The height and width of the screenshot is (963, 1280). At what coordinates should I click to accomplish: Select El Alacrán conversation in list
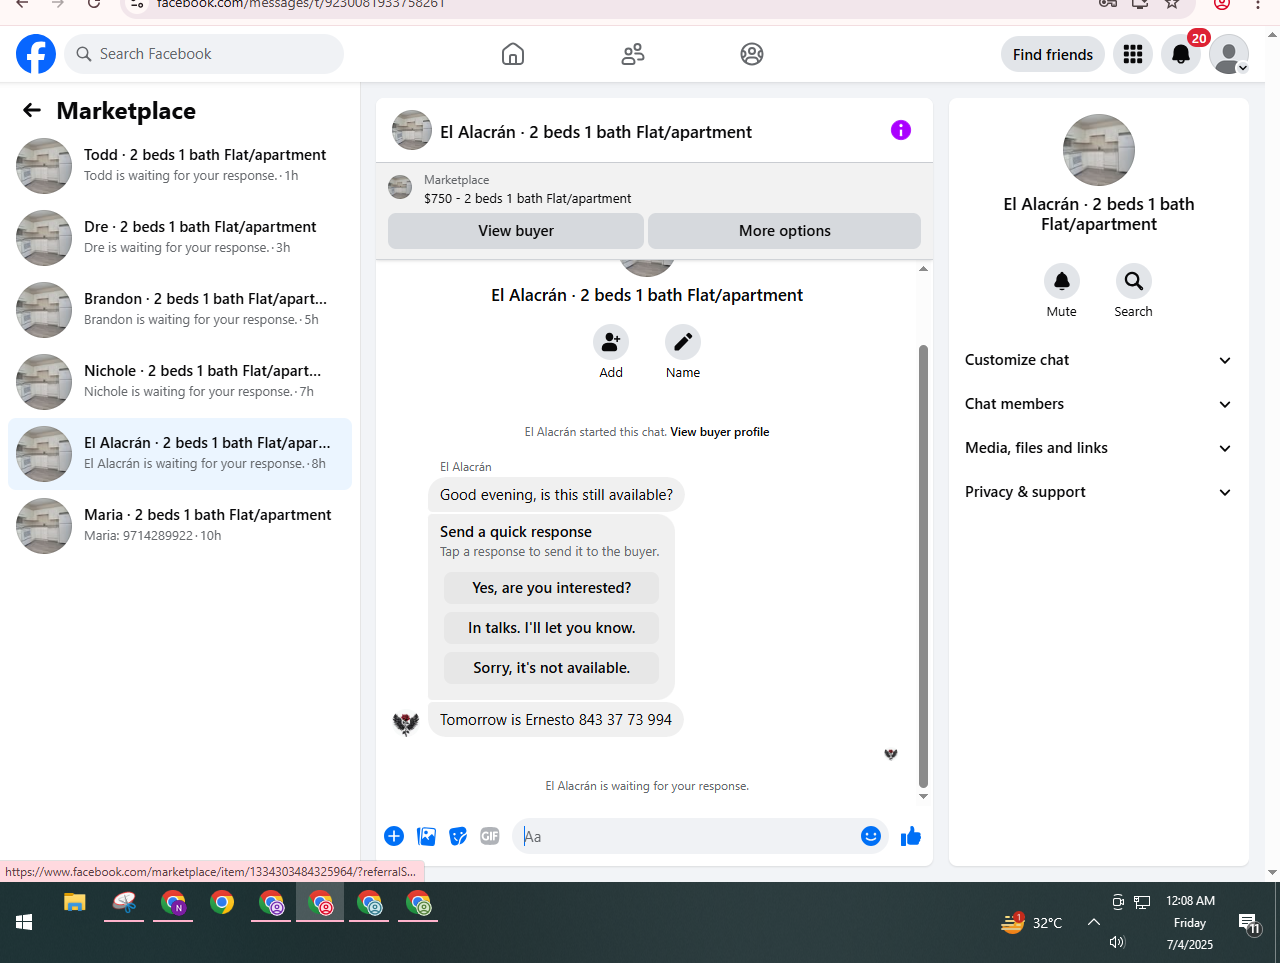point(180,454)
